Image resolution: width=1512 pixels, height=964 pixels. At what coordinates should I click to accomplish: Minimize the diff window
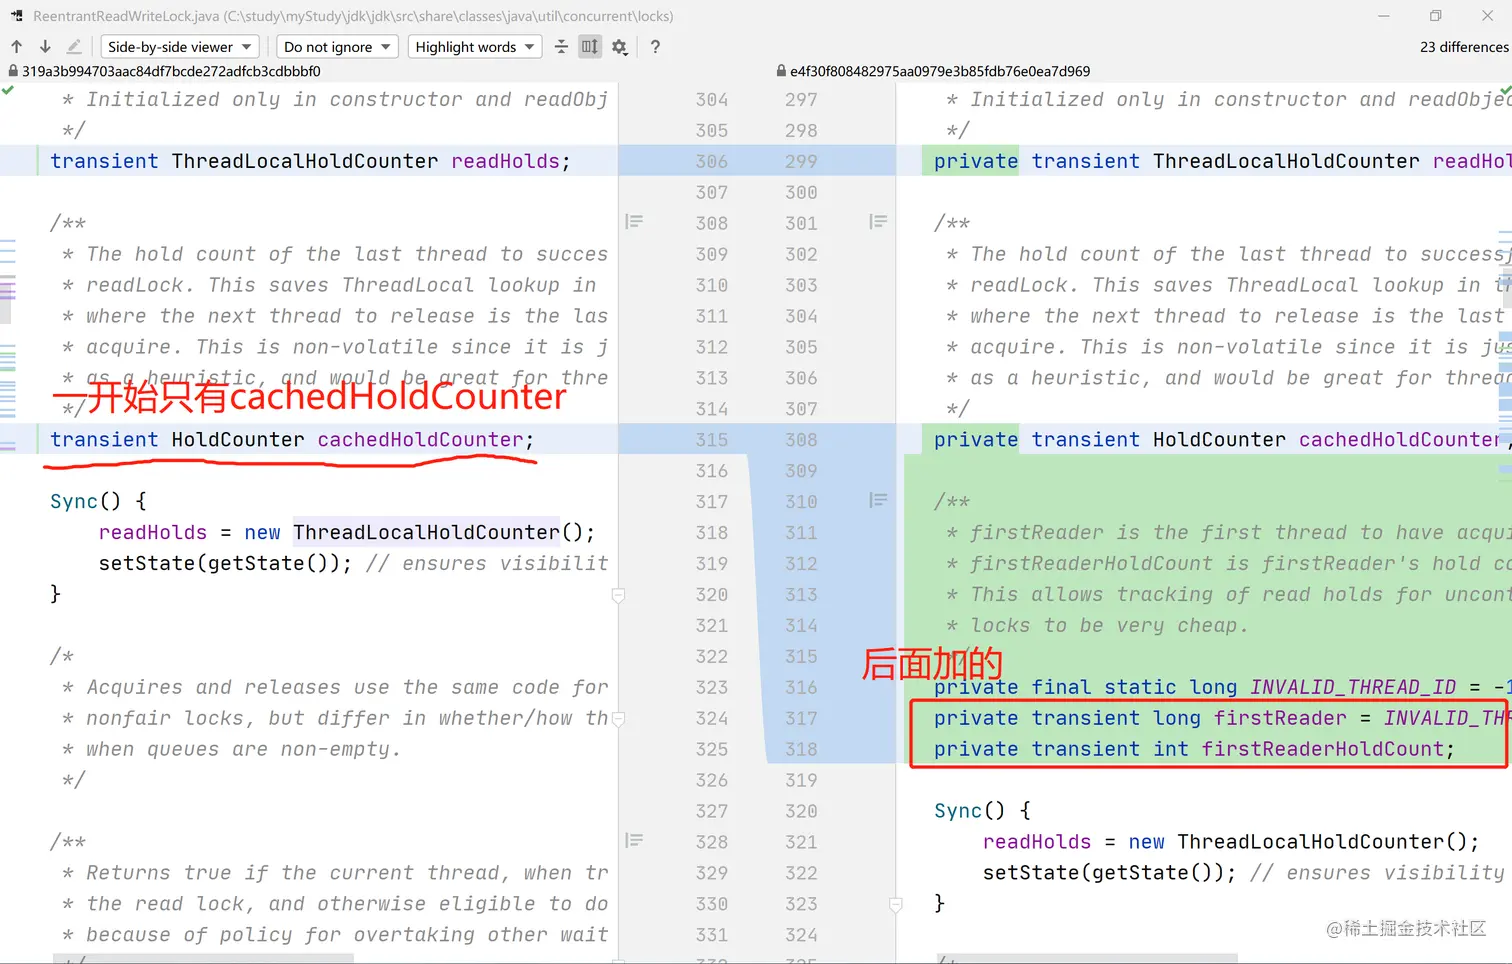click(x=1383, y=16)
